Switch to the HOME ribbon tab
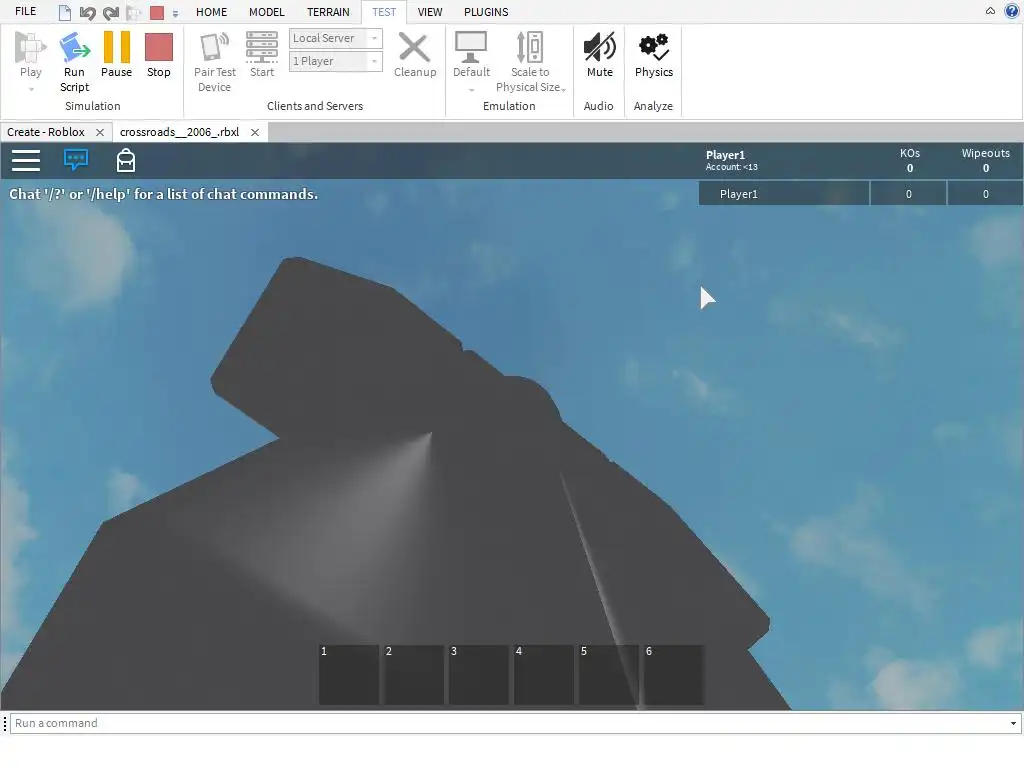 tap(212, 12)
